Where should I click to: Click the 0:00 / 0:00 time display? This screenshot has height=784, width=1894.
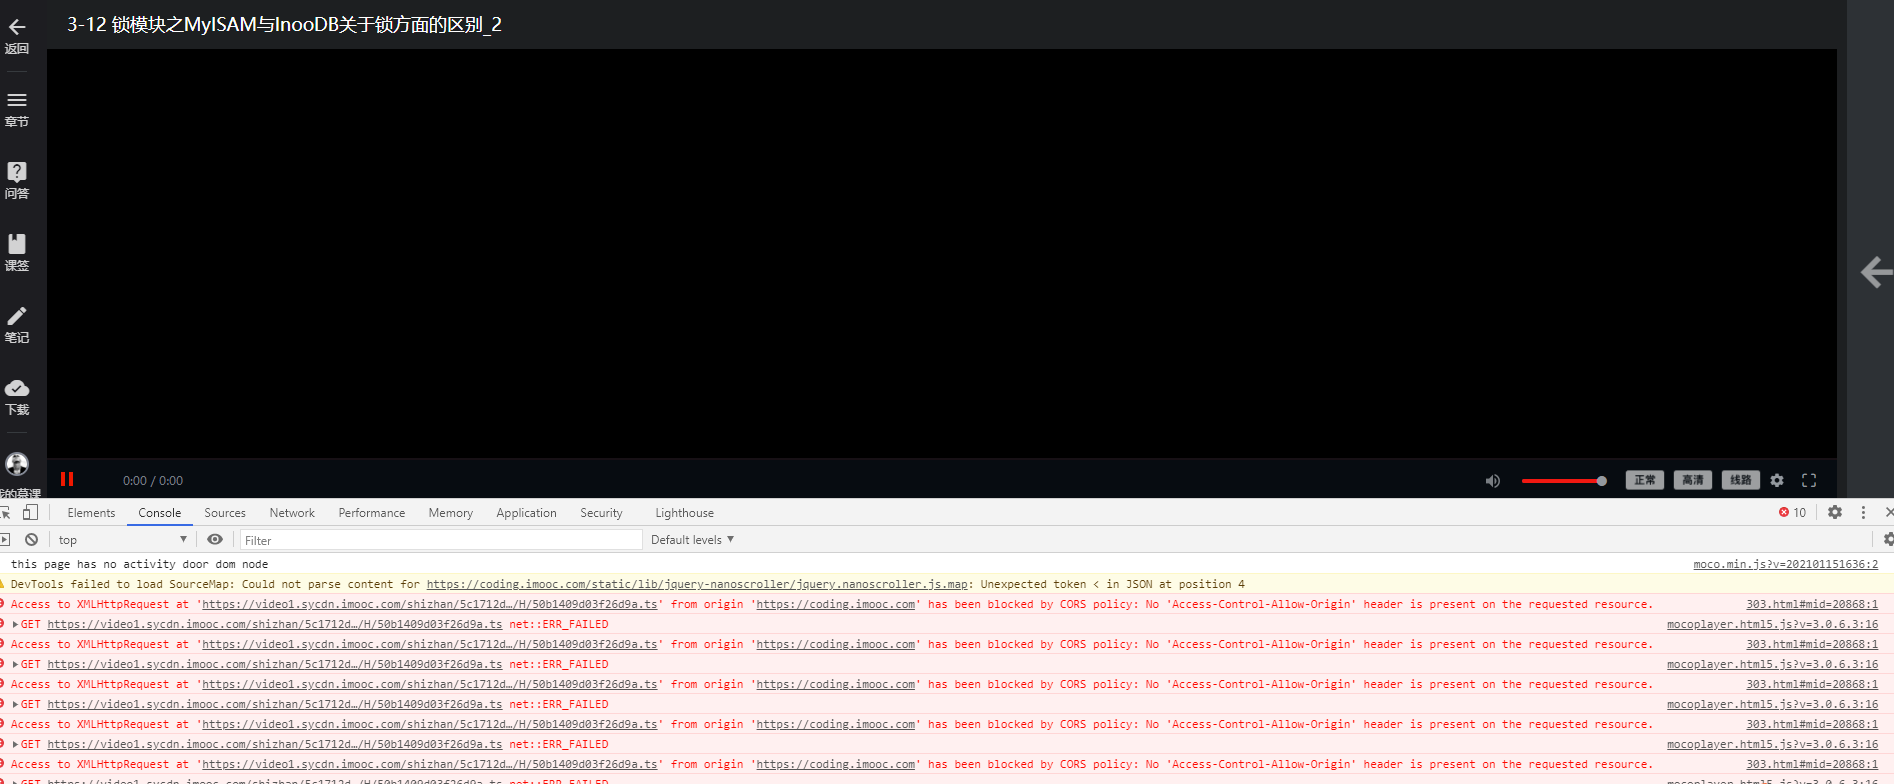click(153, 481)
